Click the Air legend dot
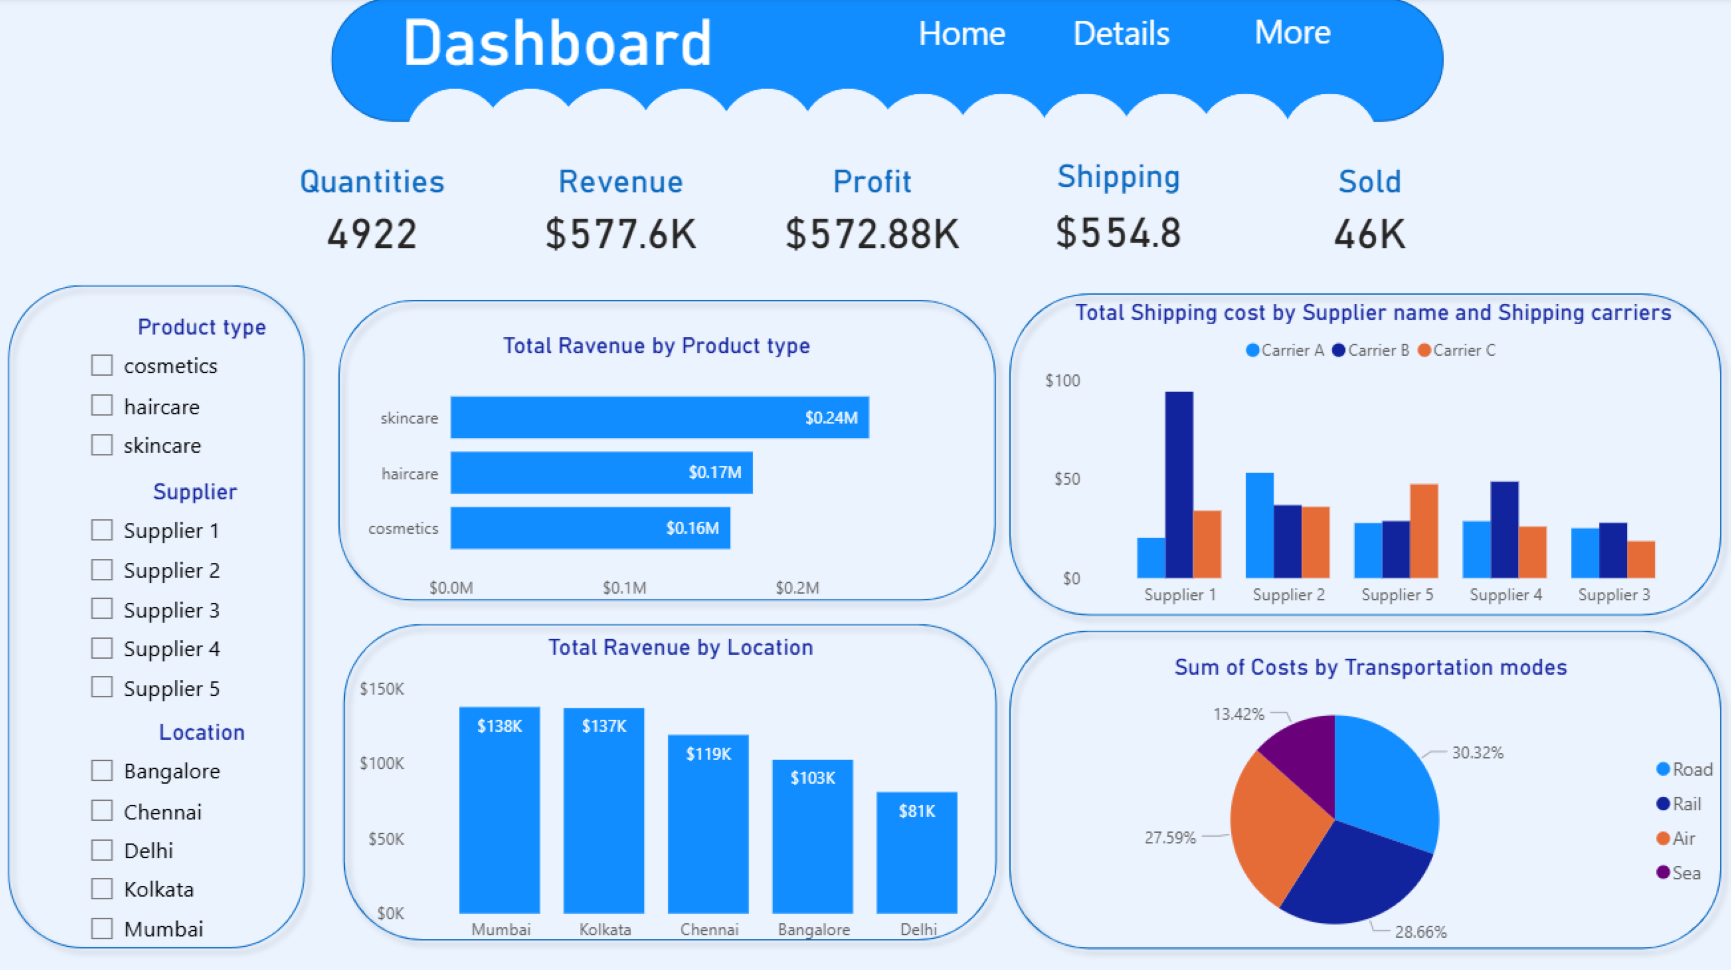Screen dimensions: 1731x970 [1663, 838]
